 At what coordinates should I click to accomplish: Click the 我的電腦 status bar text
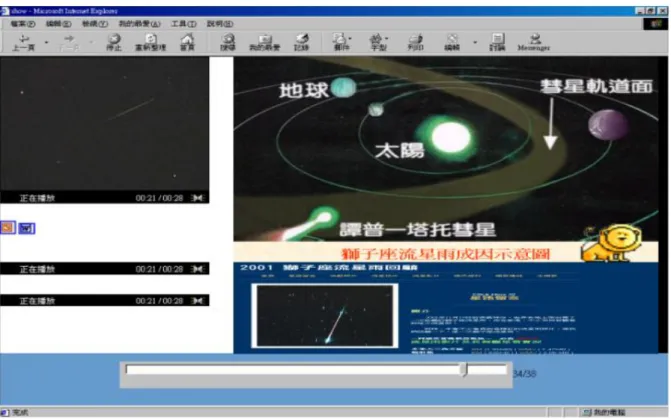tap(609, 413)
